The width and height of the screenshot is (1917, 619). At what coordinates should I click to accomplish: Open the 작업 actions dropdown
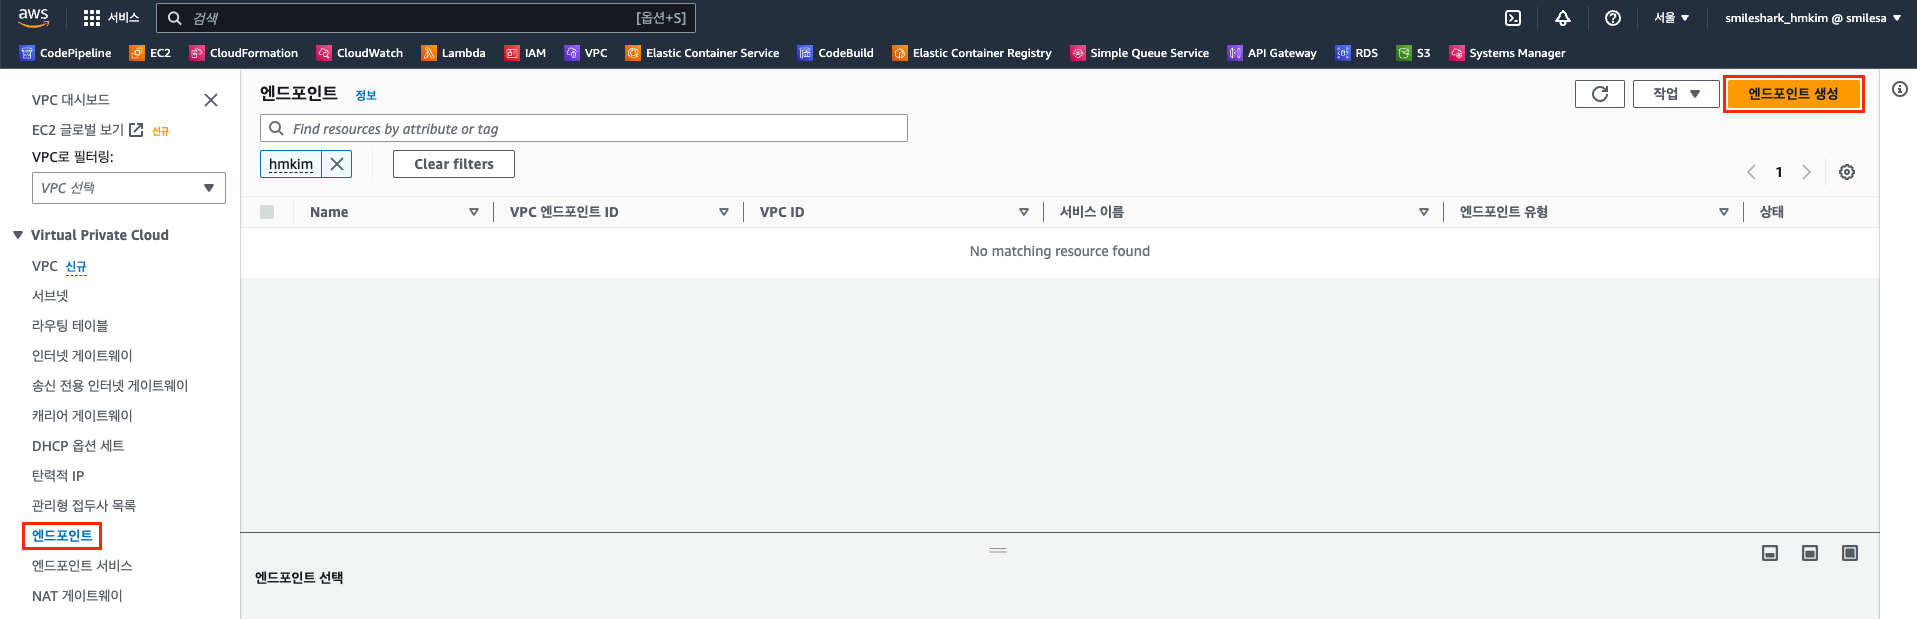coord(1676,94)
